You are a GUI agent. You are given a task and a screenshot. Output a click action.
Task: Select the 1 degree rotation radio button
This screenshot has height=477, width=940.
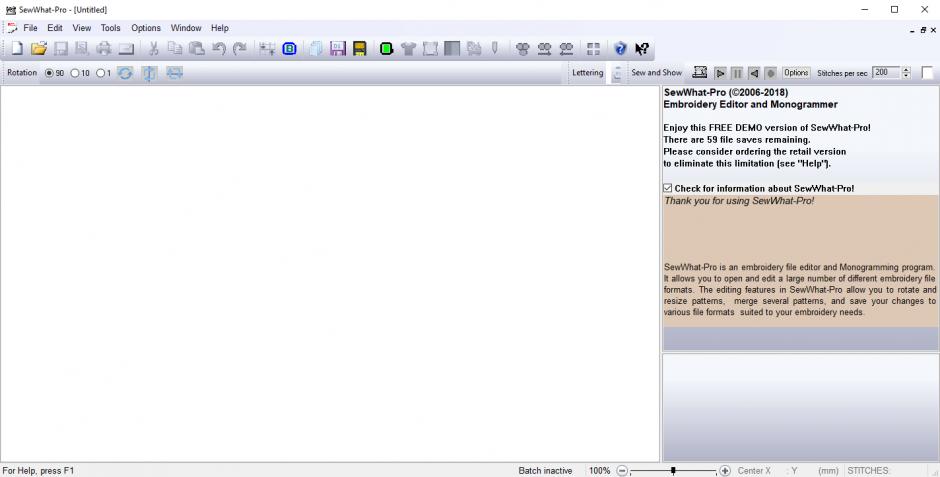tap(101, 73)
